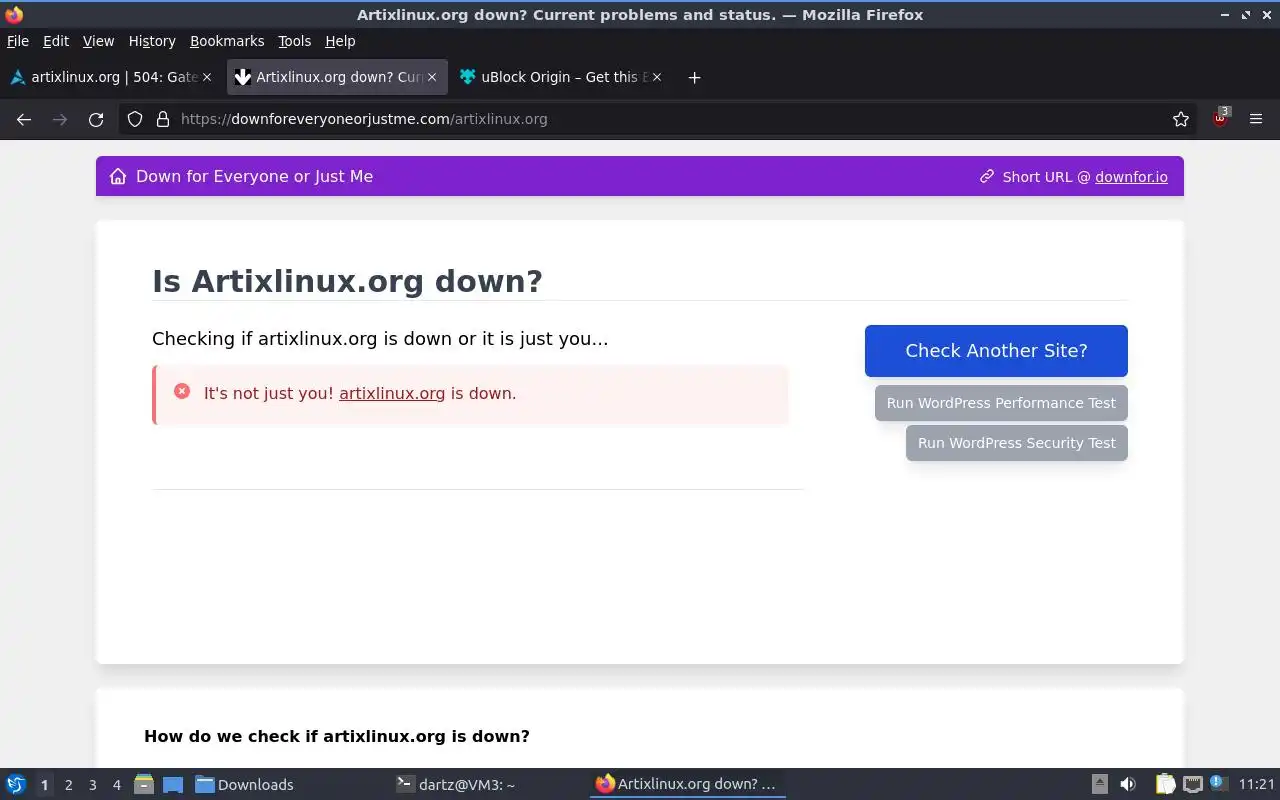Open the Downloads taskbar window
Viewport: 1280px width, 800px height.
point(287,784)
